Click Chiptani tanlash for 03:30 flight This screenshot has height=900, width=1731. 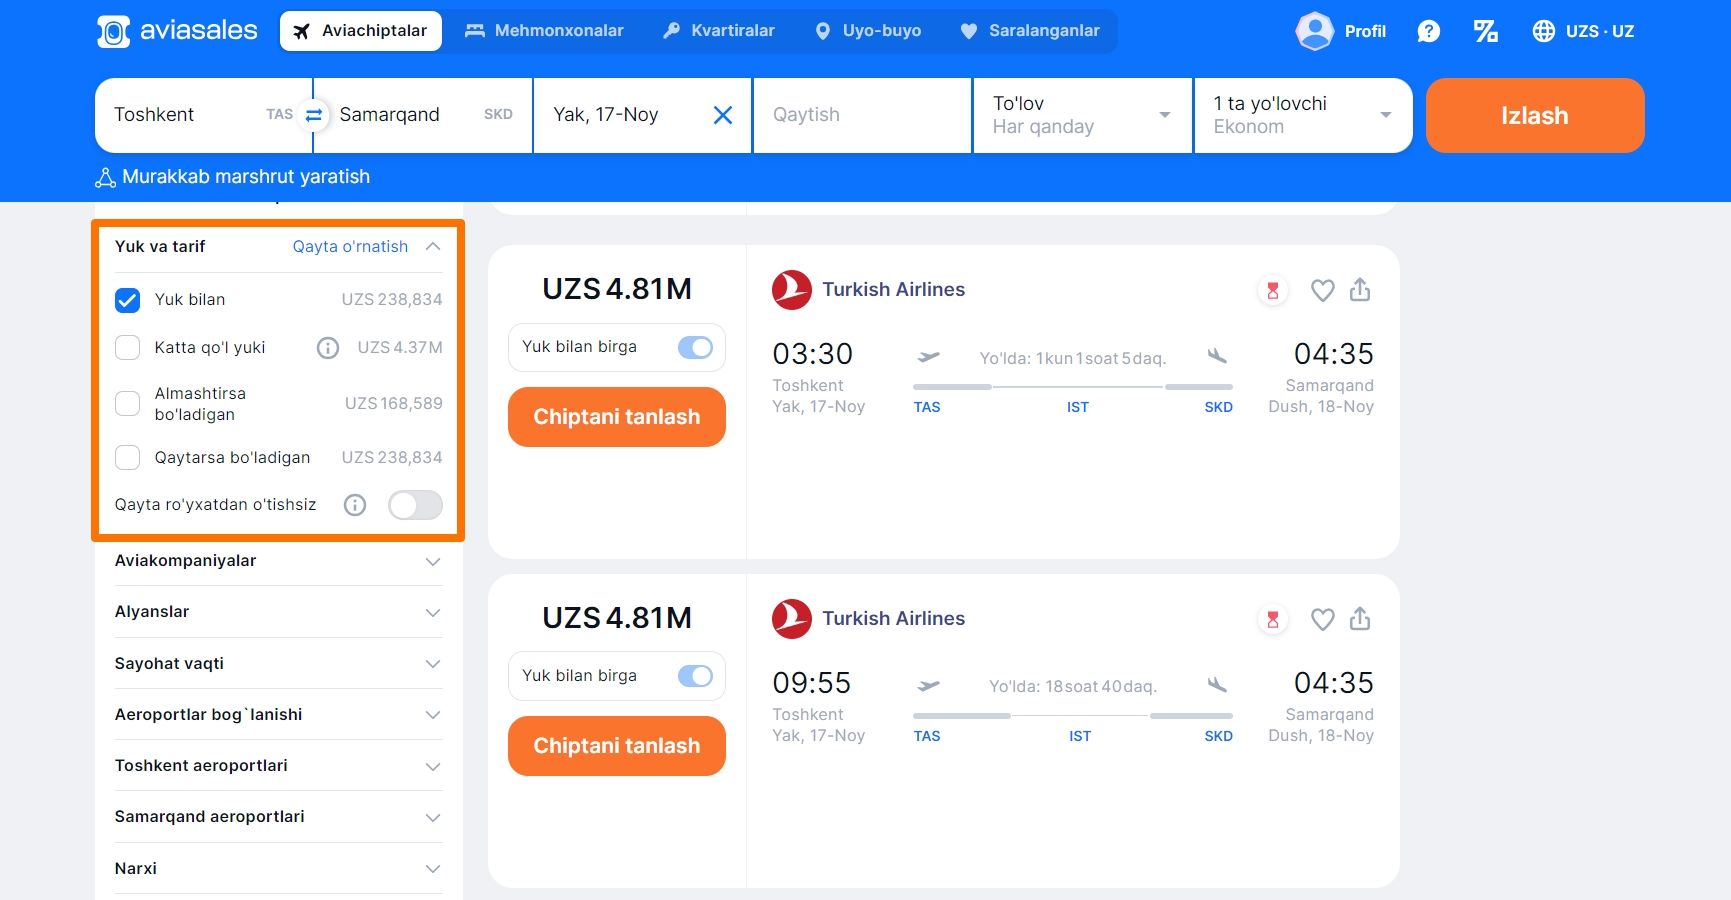(x=617, y=417)
